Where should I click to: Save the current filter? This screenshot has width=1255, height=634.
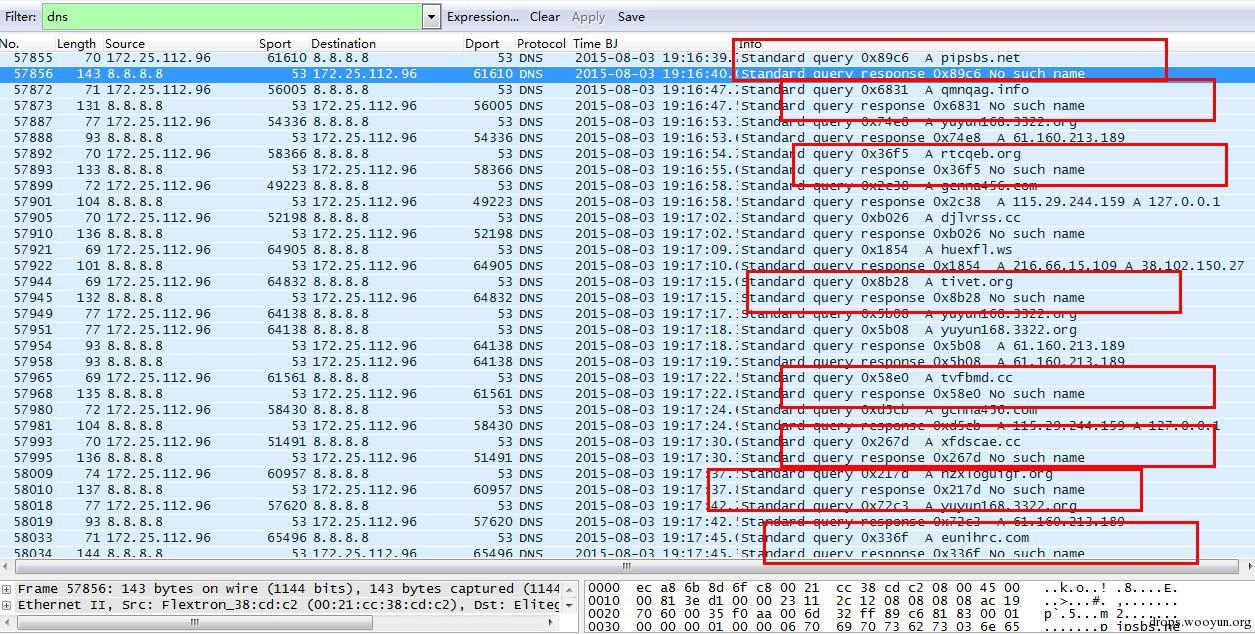coord(631,17)
